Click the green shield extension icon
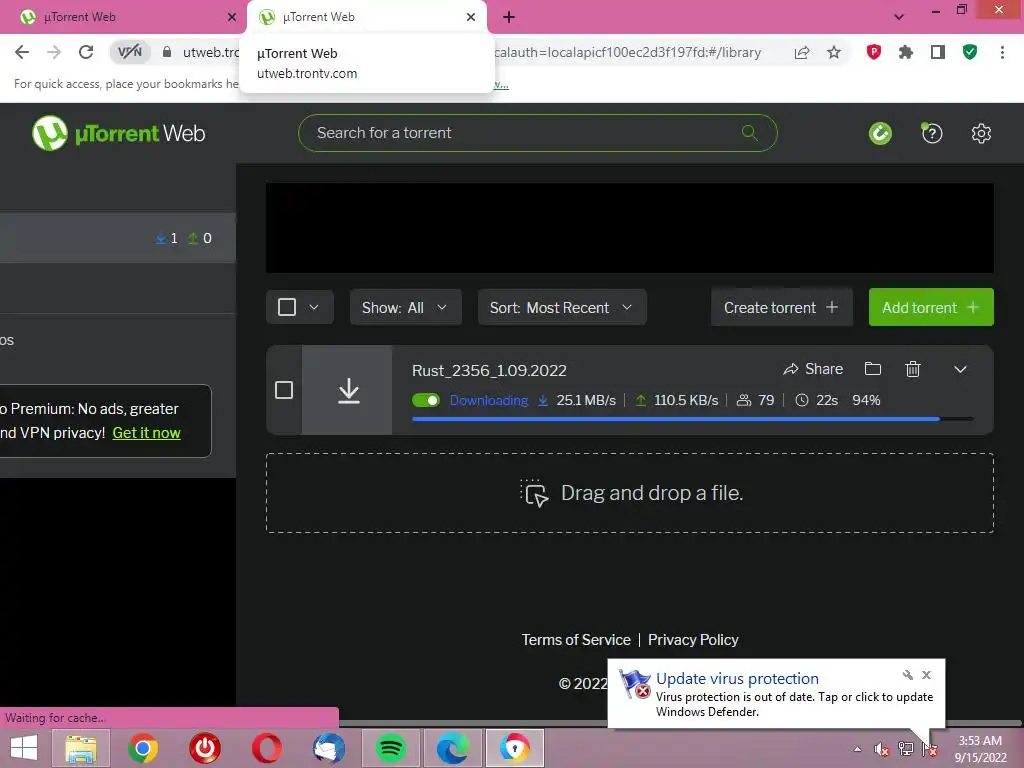Screen dimensions: 1024x768 [970, 52]
